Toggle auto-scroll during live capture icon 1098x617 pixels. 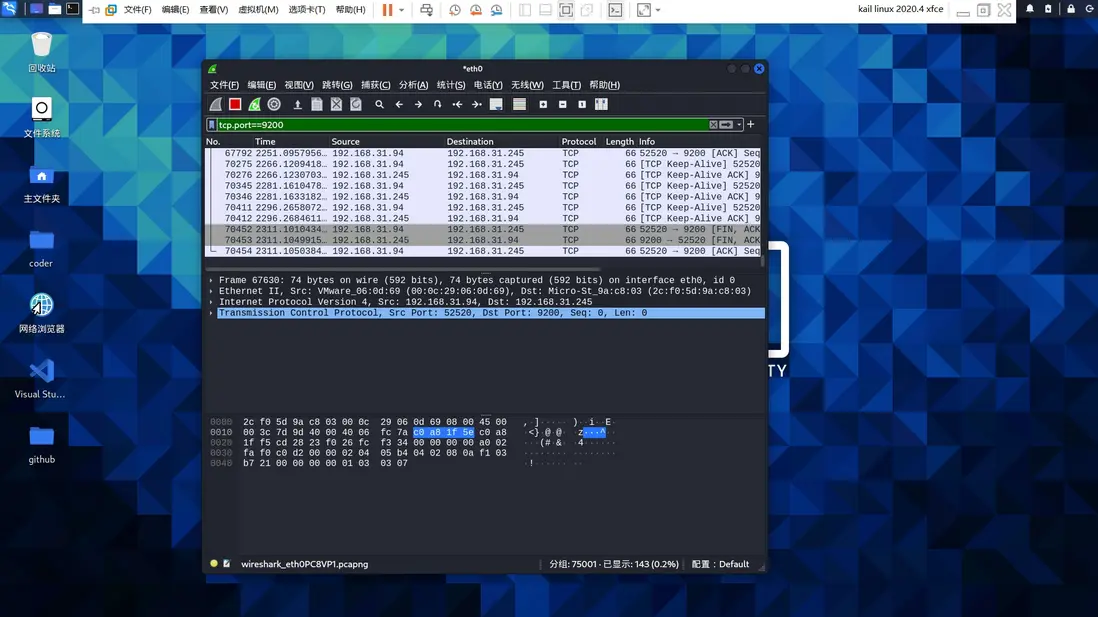click(496, 104)
